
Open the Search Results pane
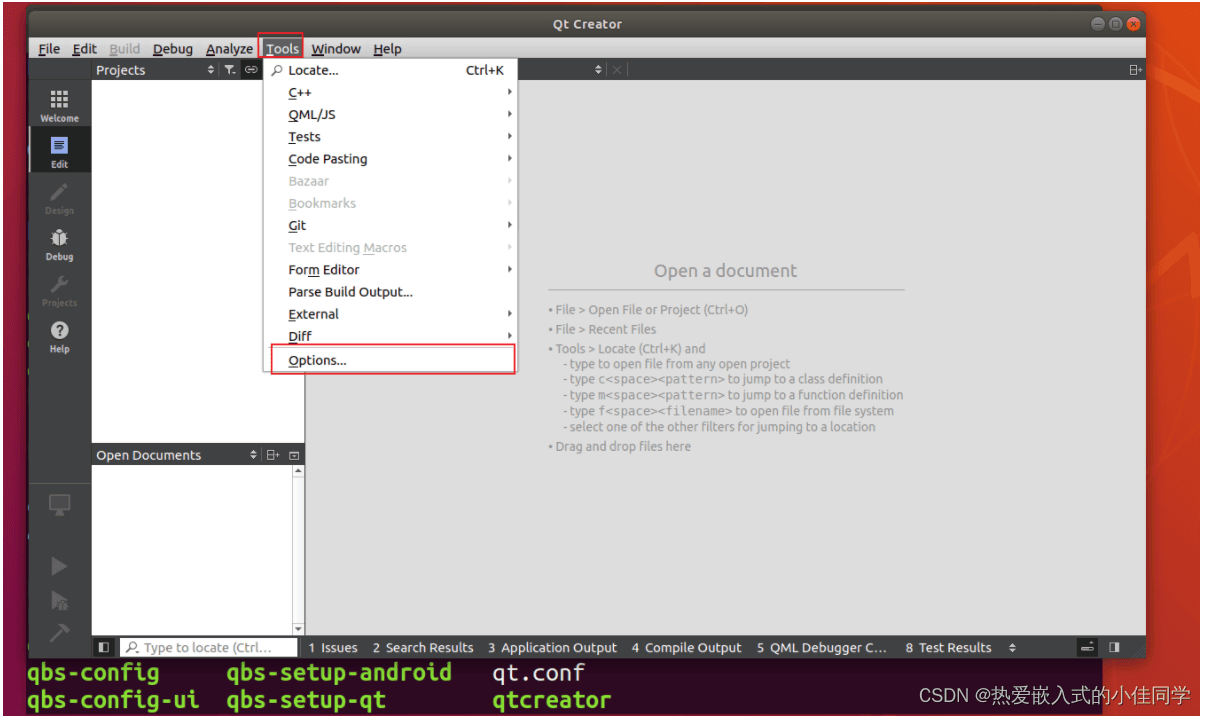tap(423, 648)
